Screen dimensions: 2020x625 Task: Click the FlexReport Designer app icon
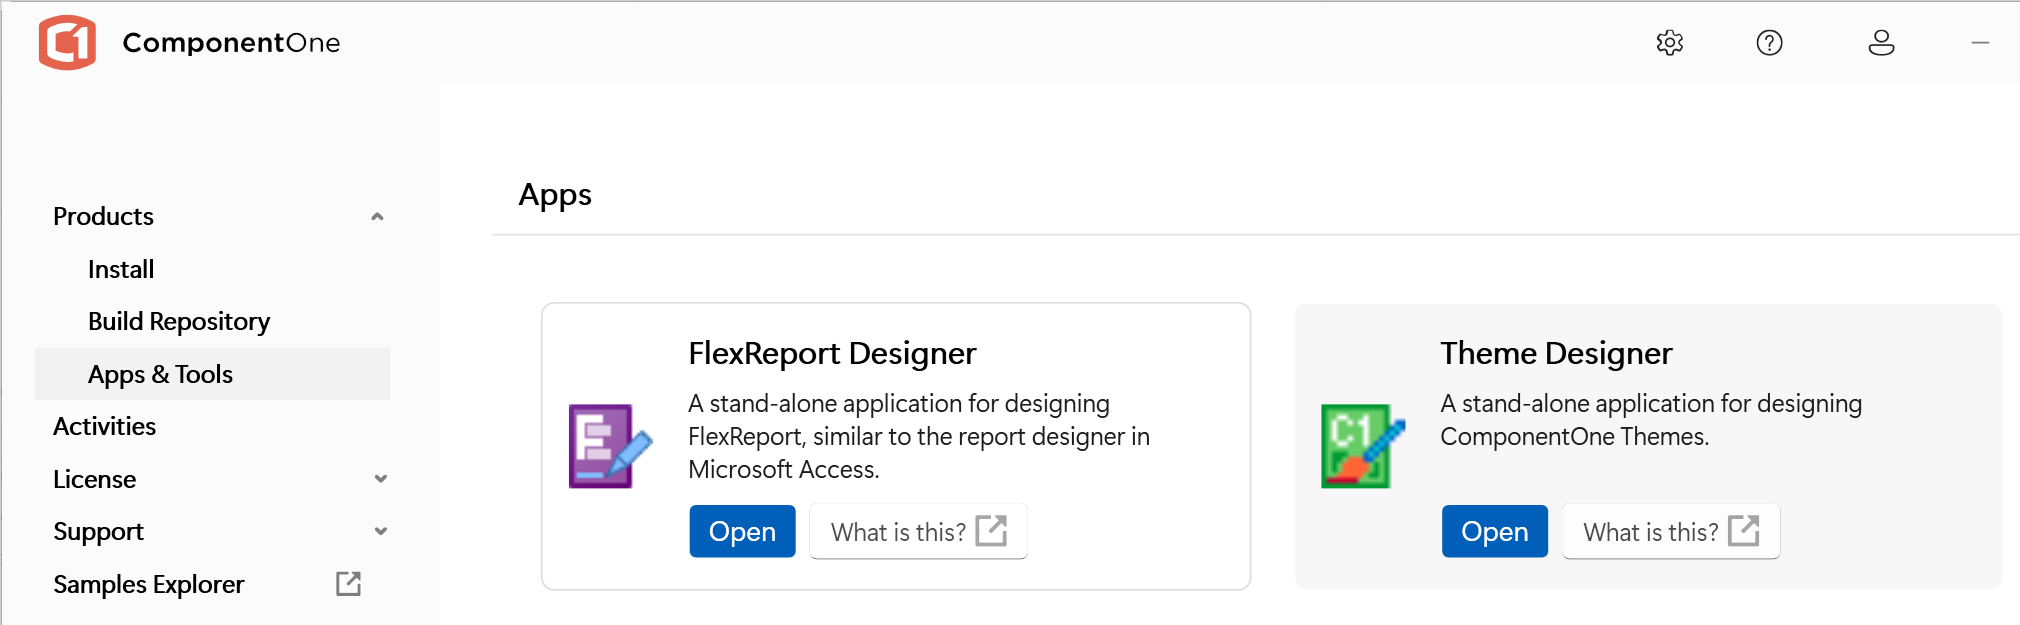point(610,446)
